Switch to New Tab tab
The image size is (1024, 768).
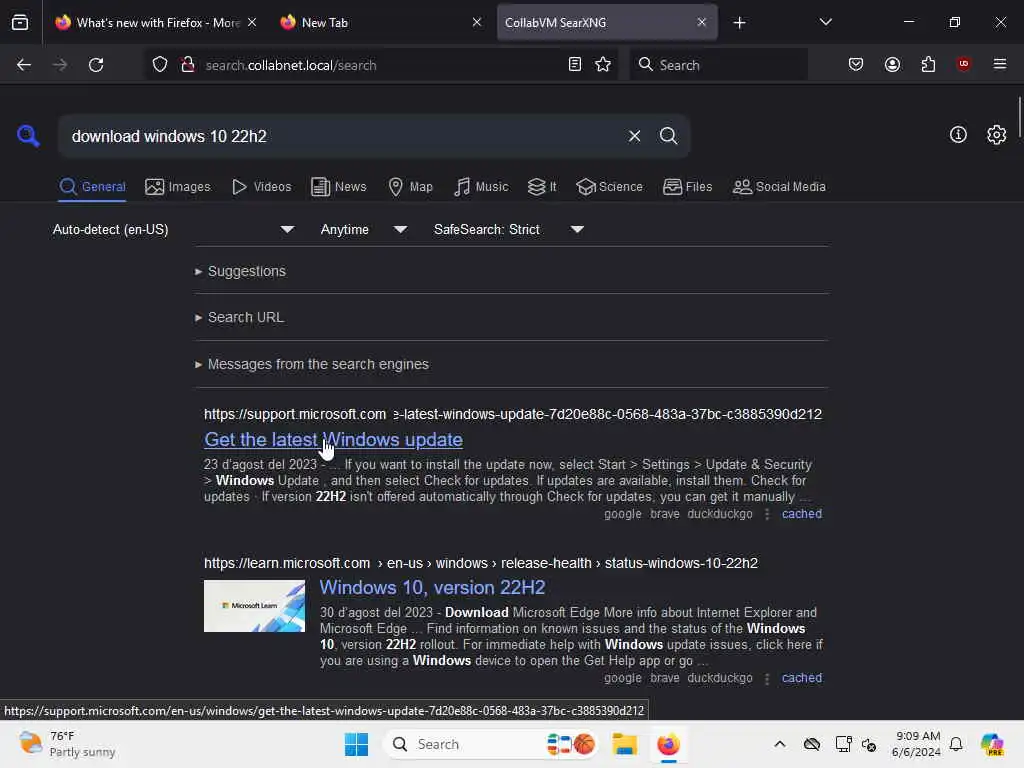click(x=381, y=23)
